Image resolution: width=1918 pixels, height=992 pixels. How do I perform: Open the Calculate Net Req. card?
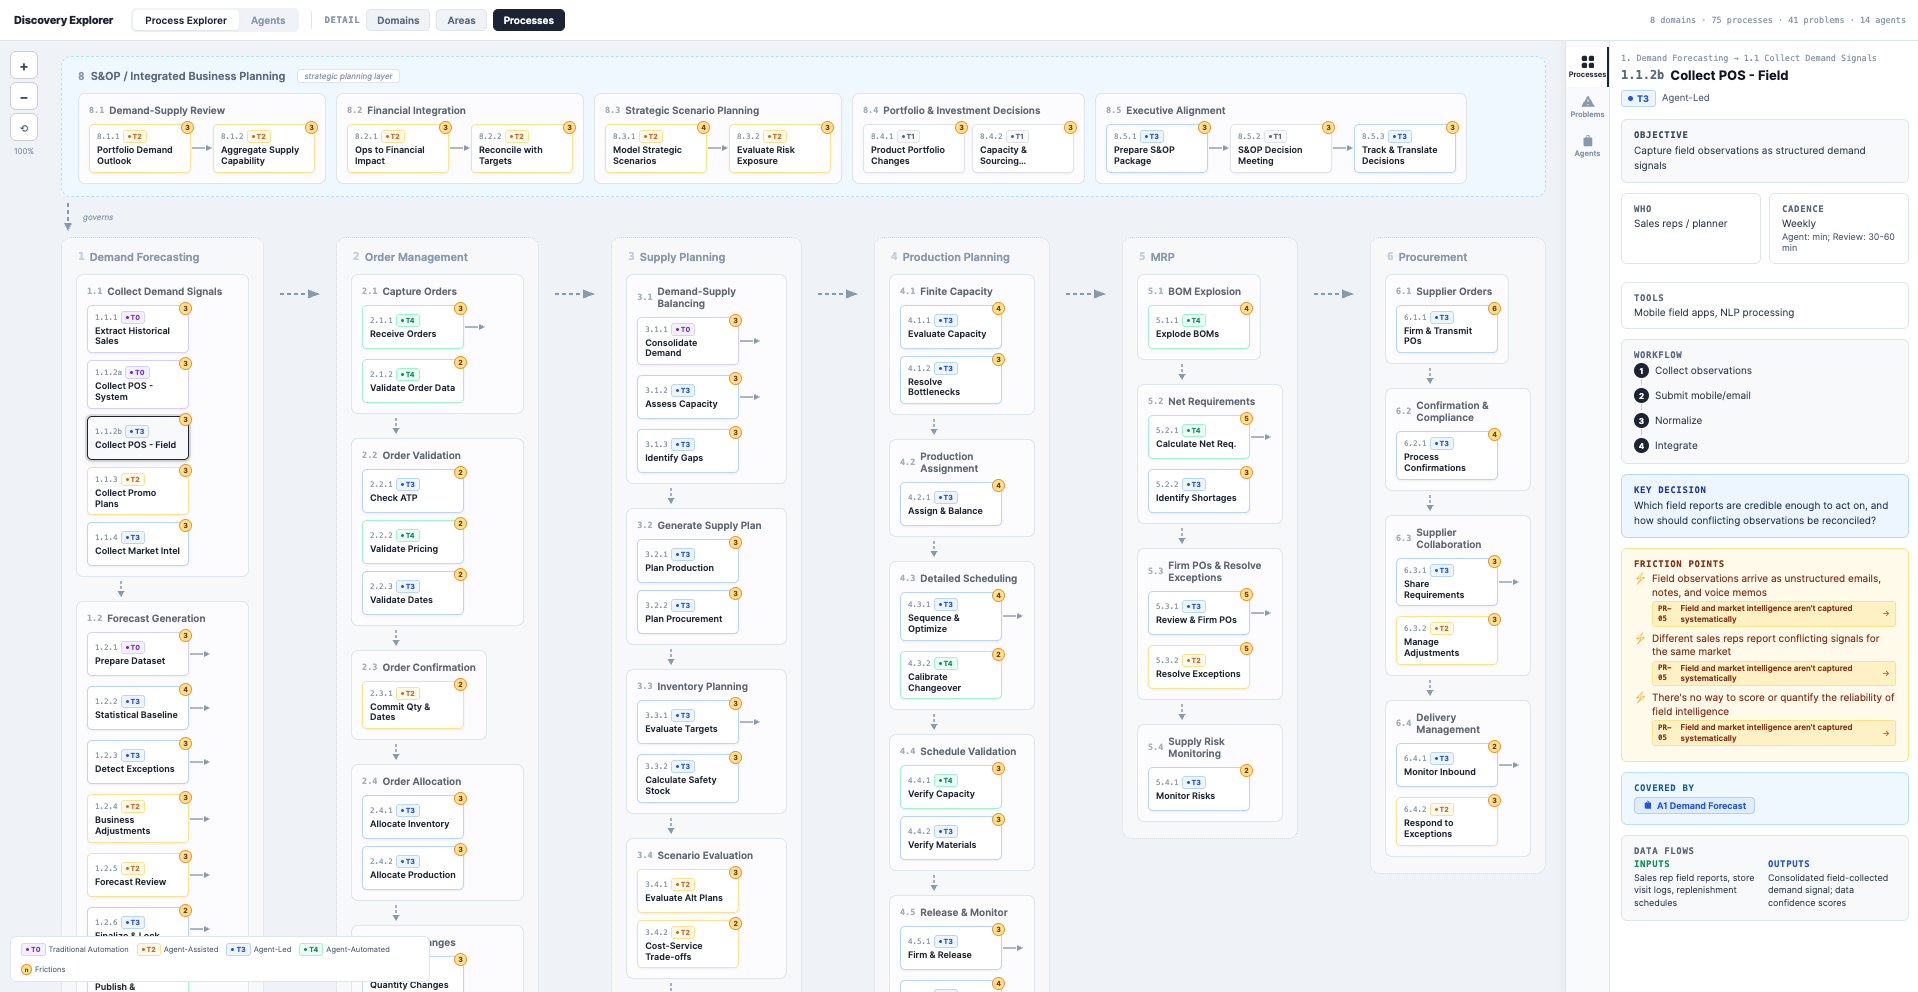click(1199, 437)
